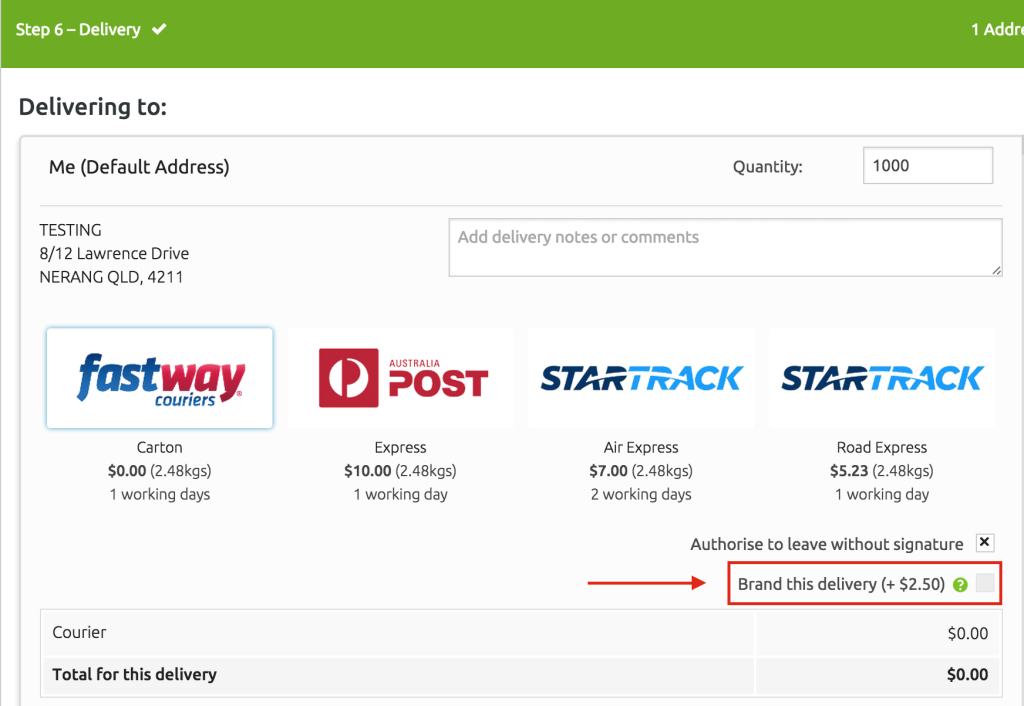Select the StarTrack Road Express logo
This screenshot has width=1024, height=706.
[882, 378]
